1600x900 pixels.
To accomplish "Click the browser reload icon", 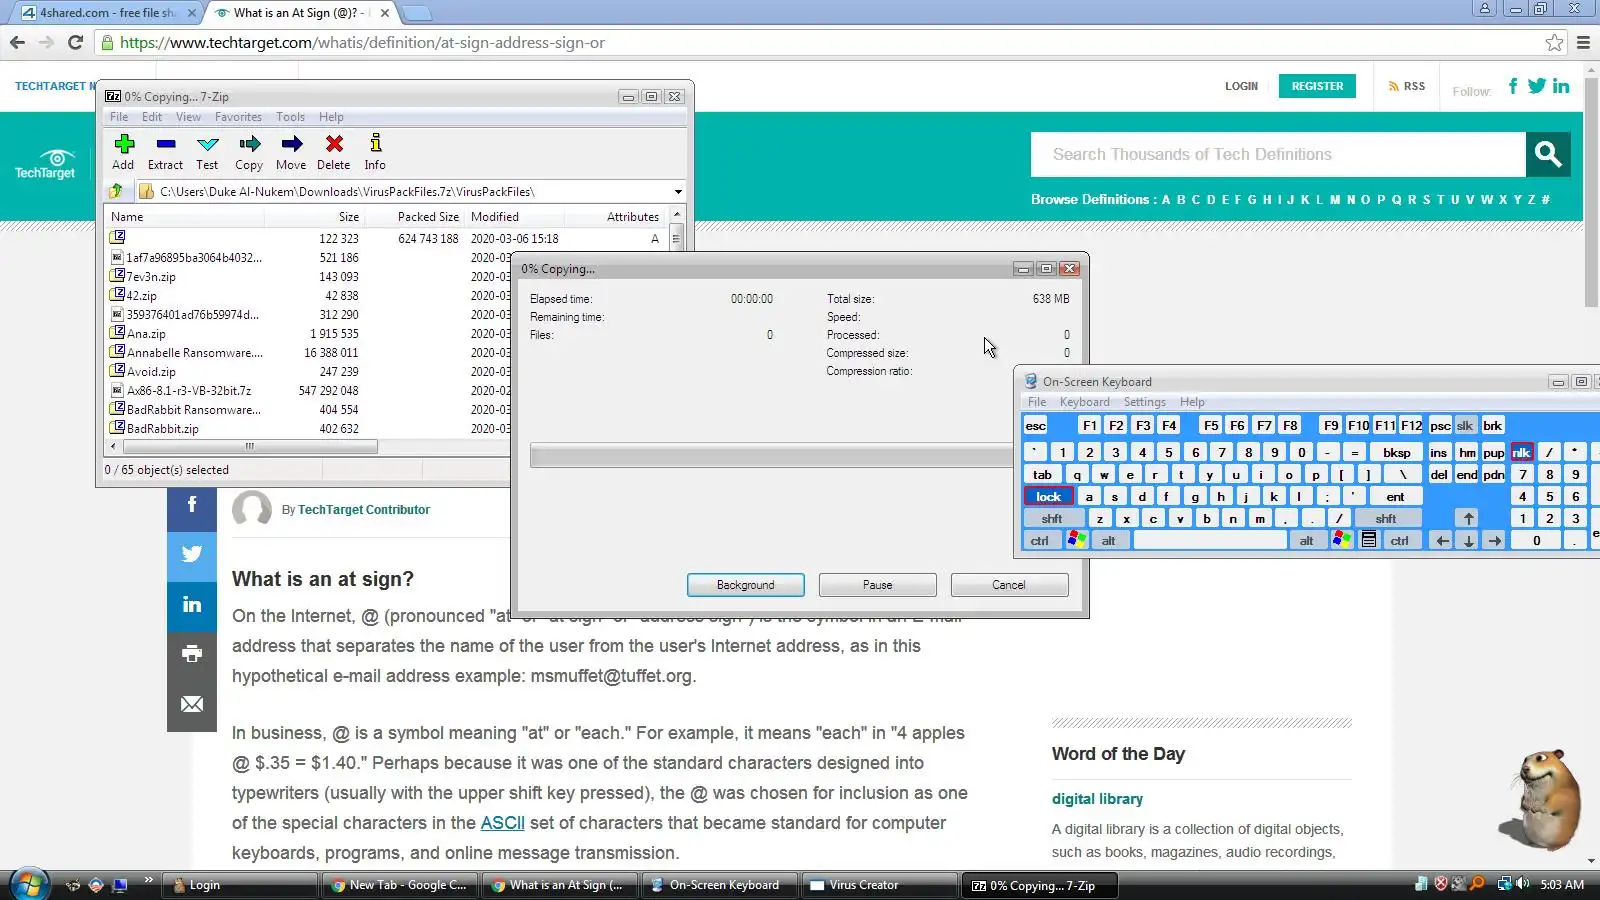I will pyautogui.click(x=75, y=42).
